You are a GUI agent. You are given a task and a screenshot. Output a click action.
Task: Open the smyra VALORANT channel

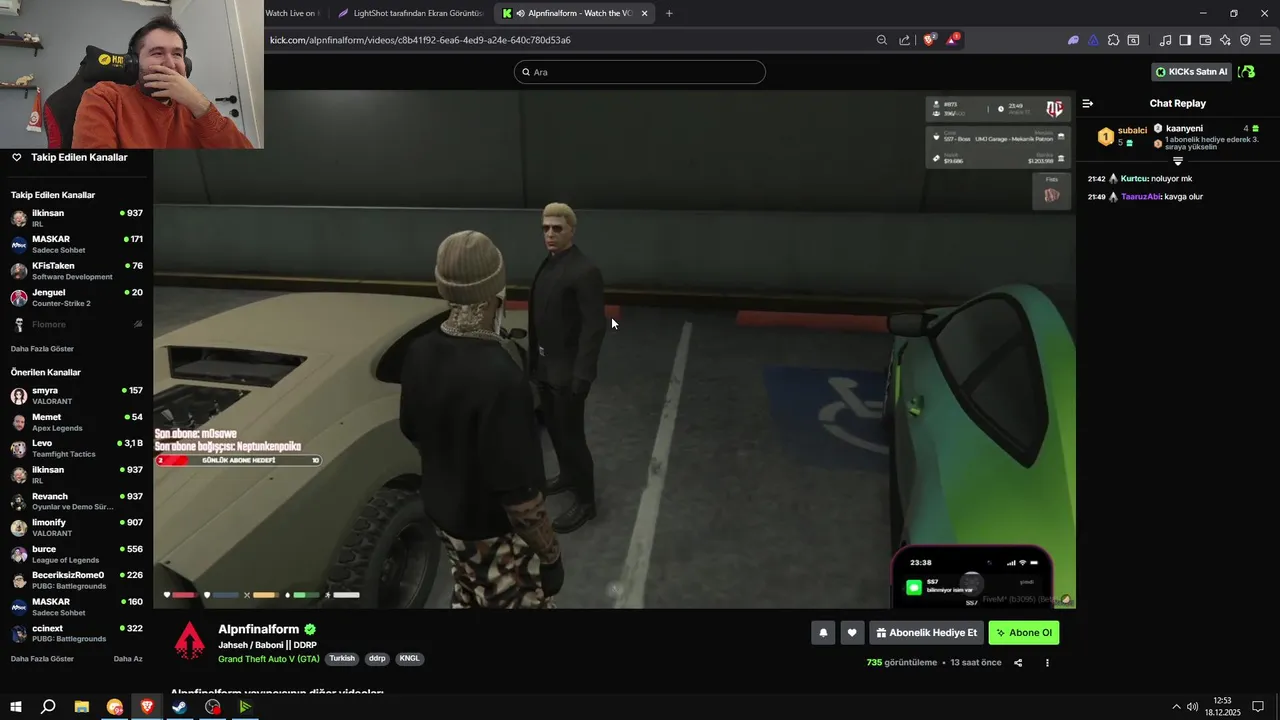pyautogui.click(x=77, y=395)
